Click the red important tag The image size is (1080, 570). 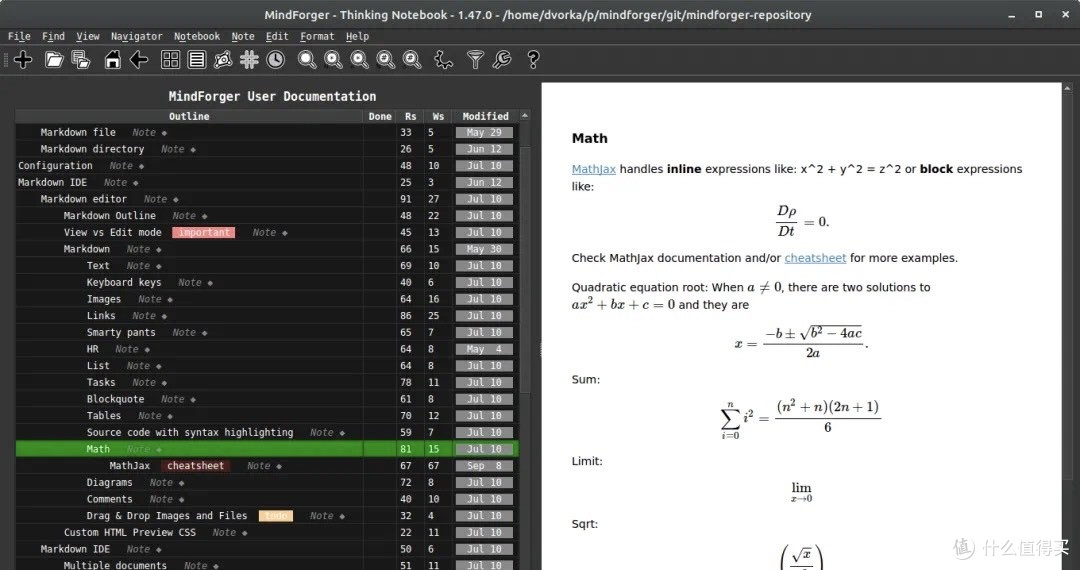click(203, 233)
